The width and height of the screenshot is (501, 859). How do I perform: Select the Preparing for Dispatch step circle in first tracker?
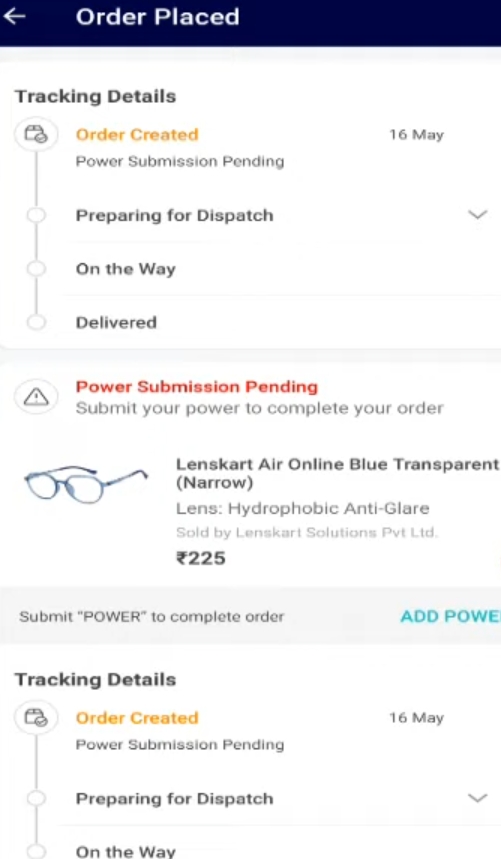point(36,215)
